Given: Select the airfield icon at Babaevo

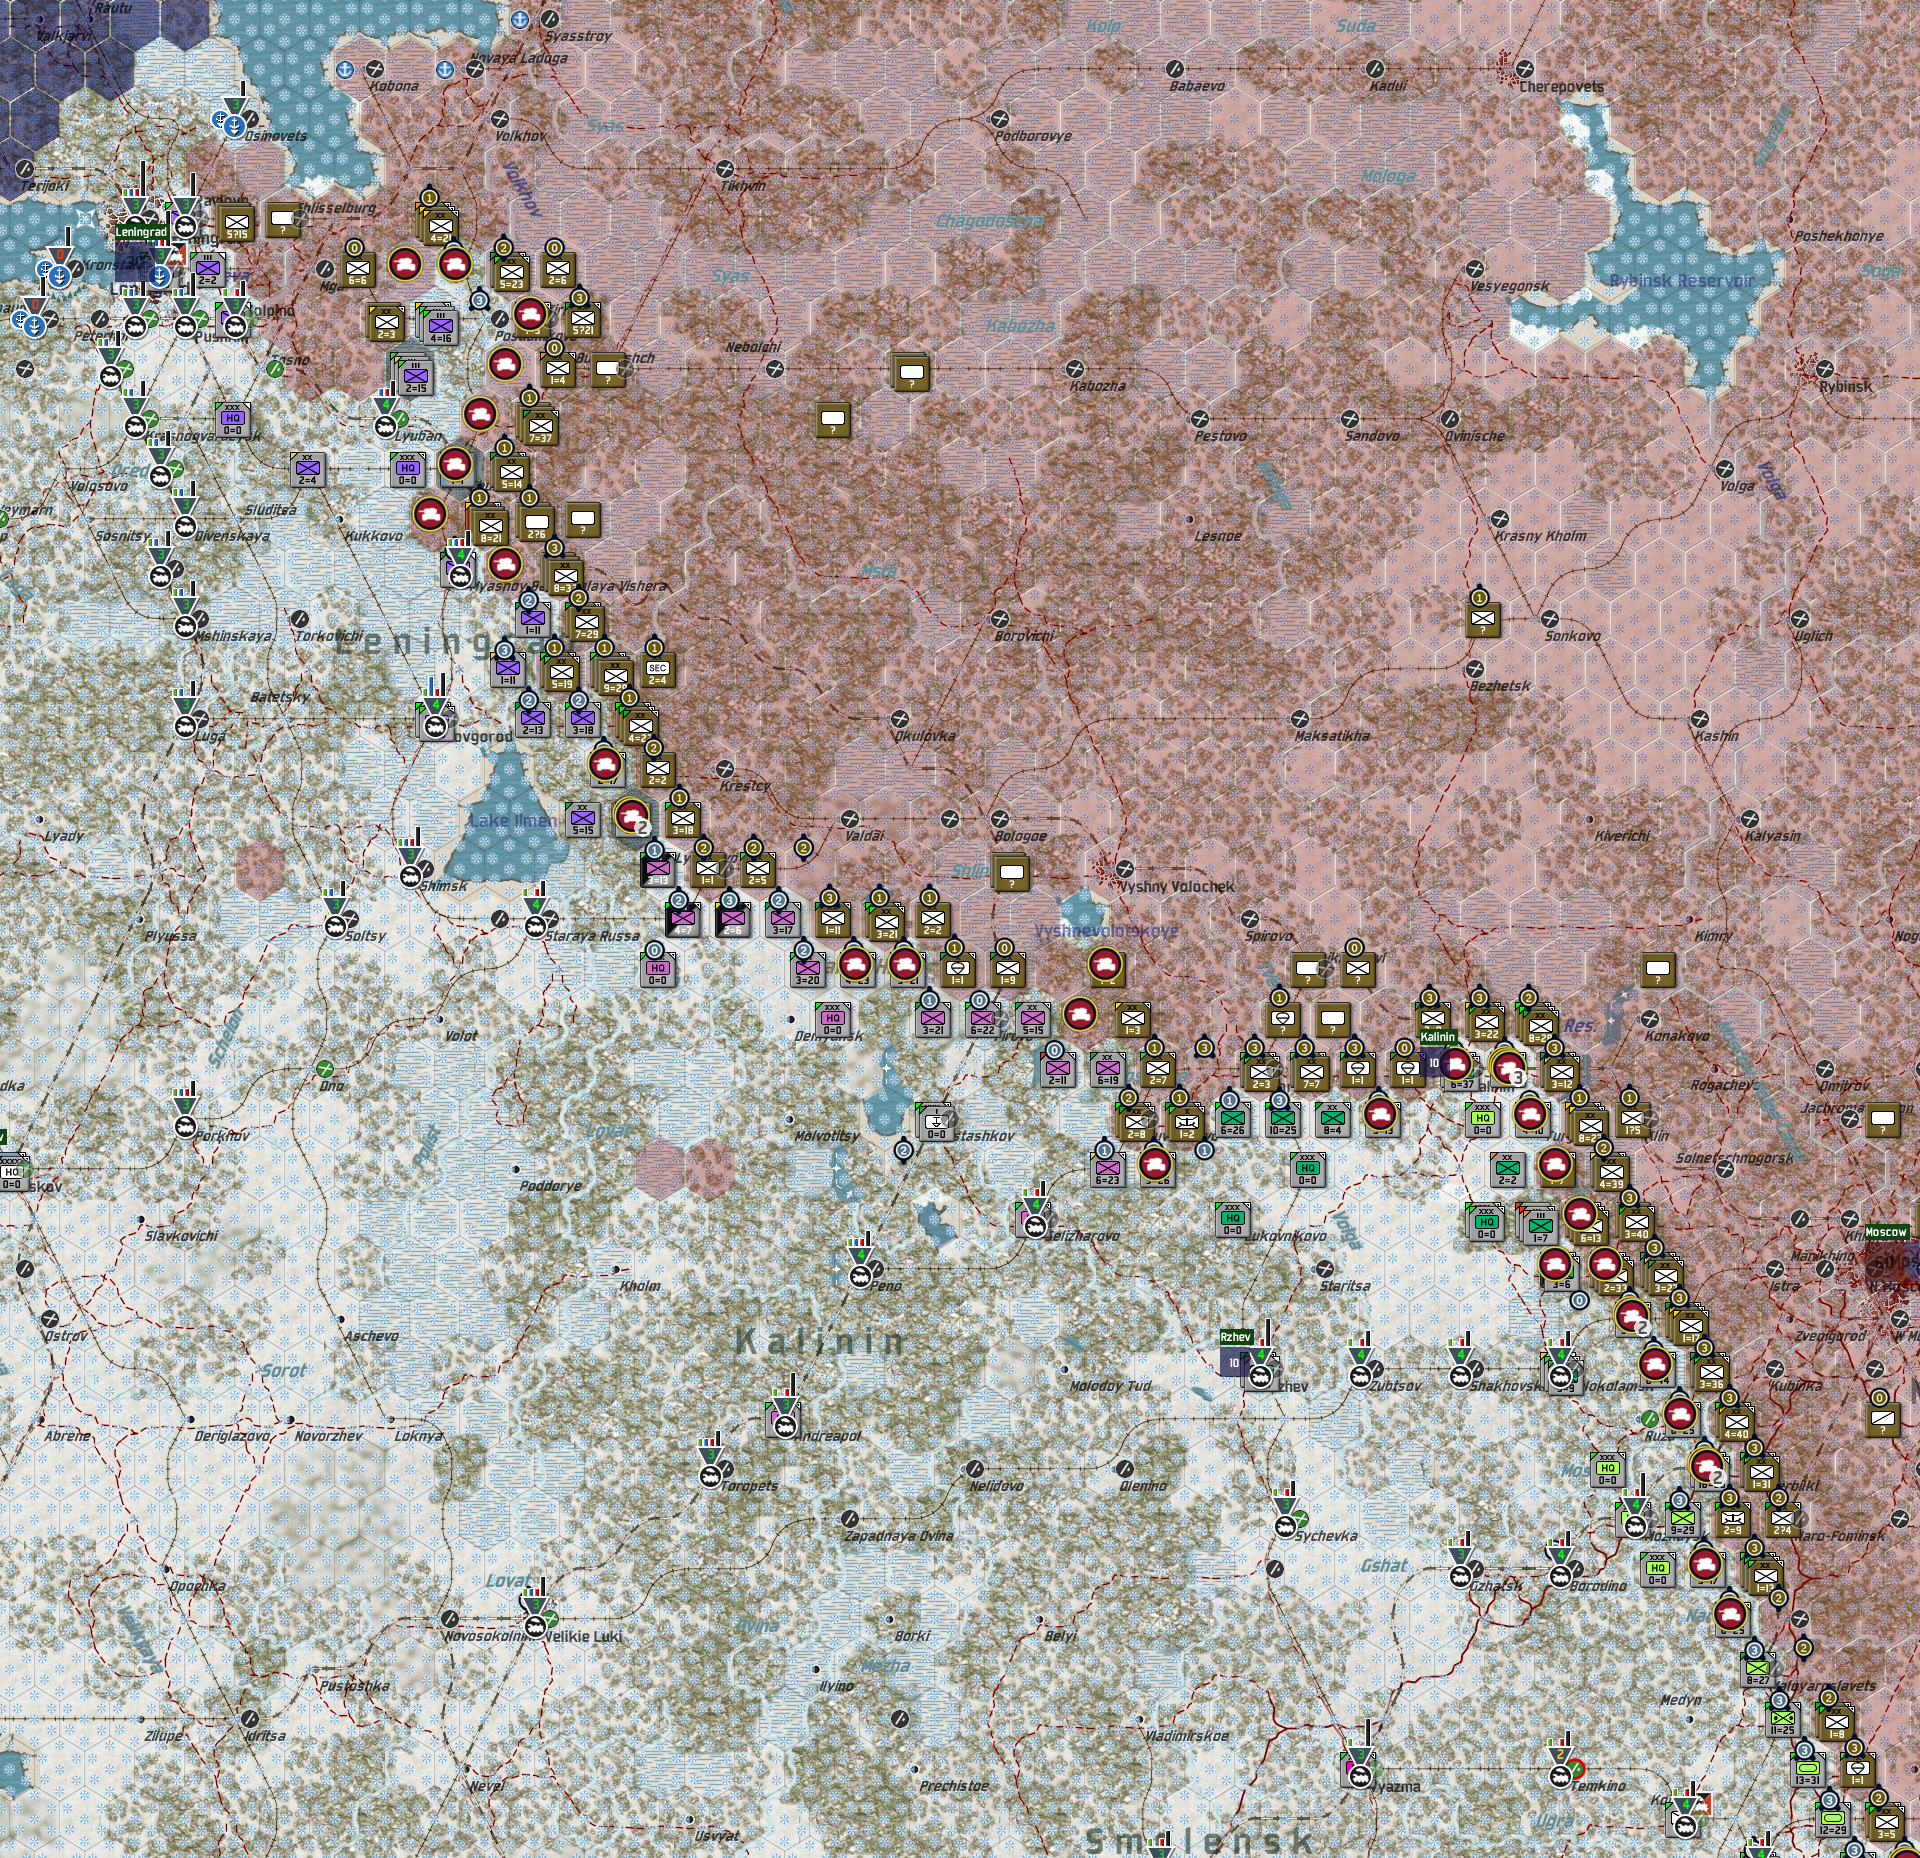Looking at the screenshot, I should point(1175,69).
